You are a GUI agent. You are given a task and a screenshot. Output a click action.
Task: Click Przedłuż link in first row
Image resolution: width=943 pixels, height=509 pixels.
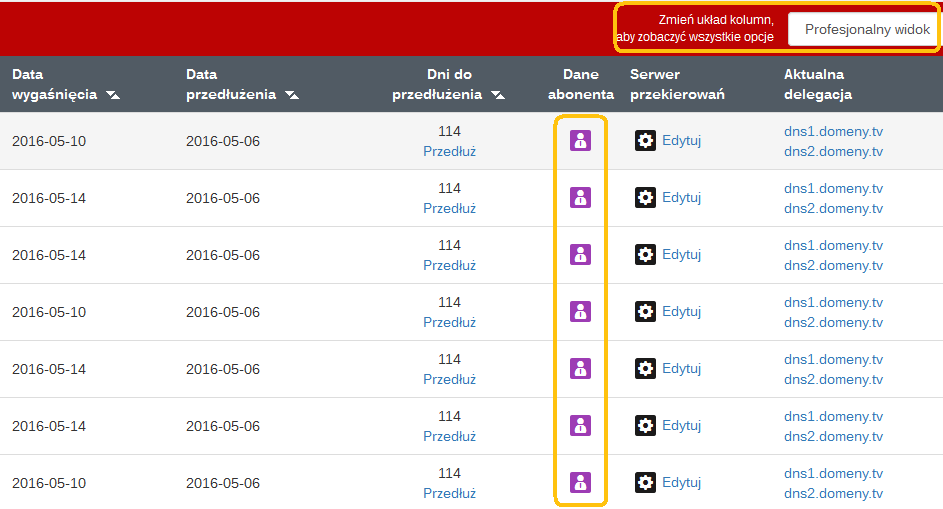(449, 152)
